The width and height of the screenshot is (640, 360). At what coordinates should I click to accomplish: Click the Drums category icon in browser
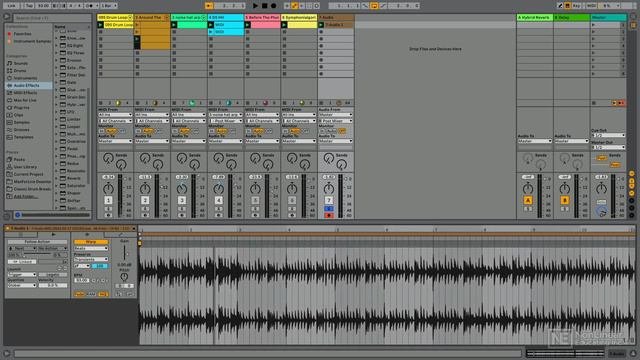coord(9,71)
